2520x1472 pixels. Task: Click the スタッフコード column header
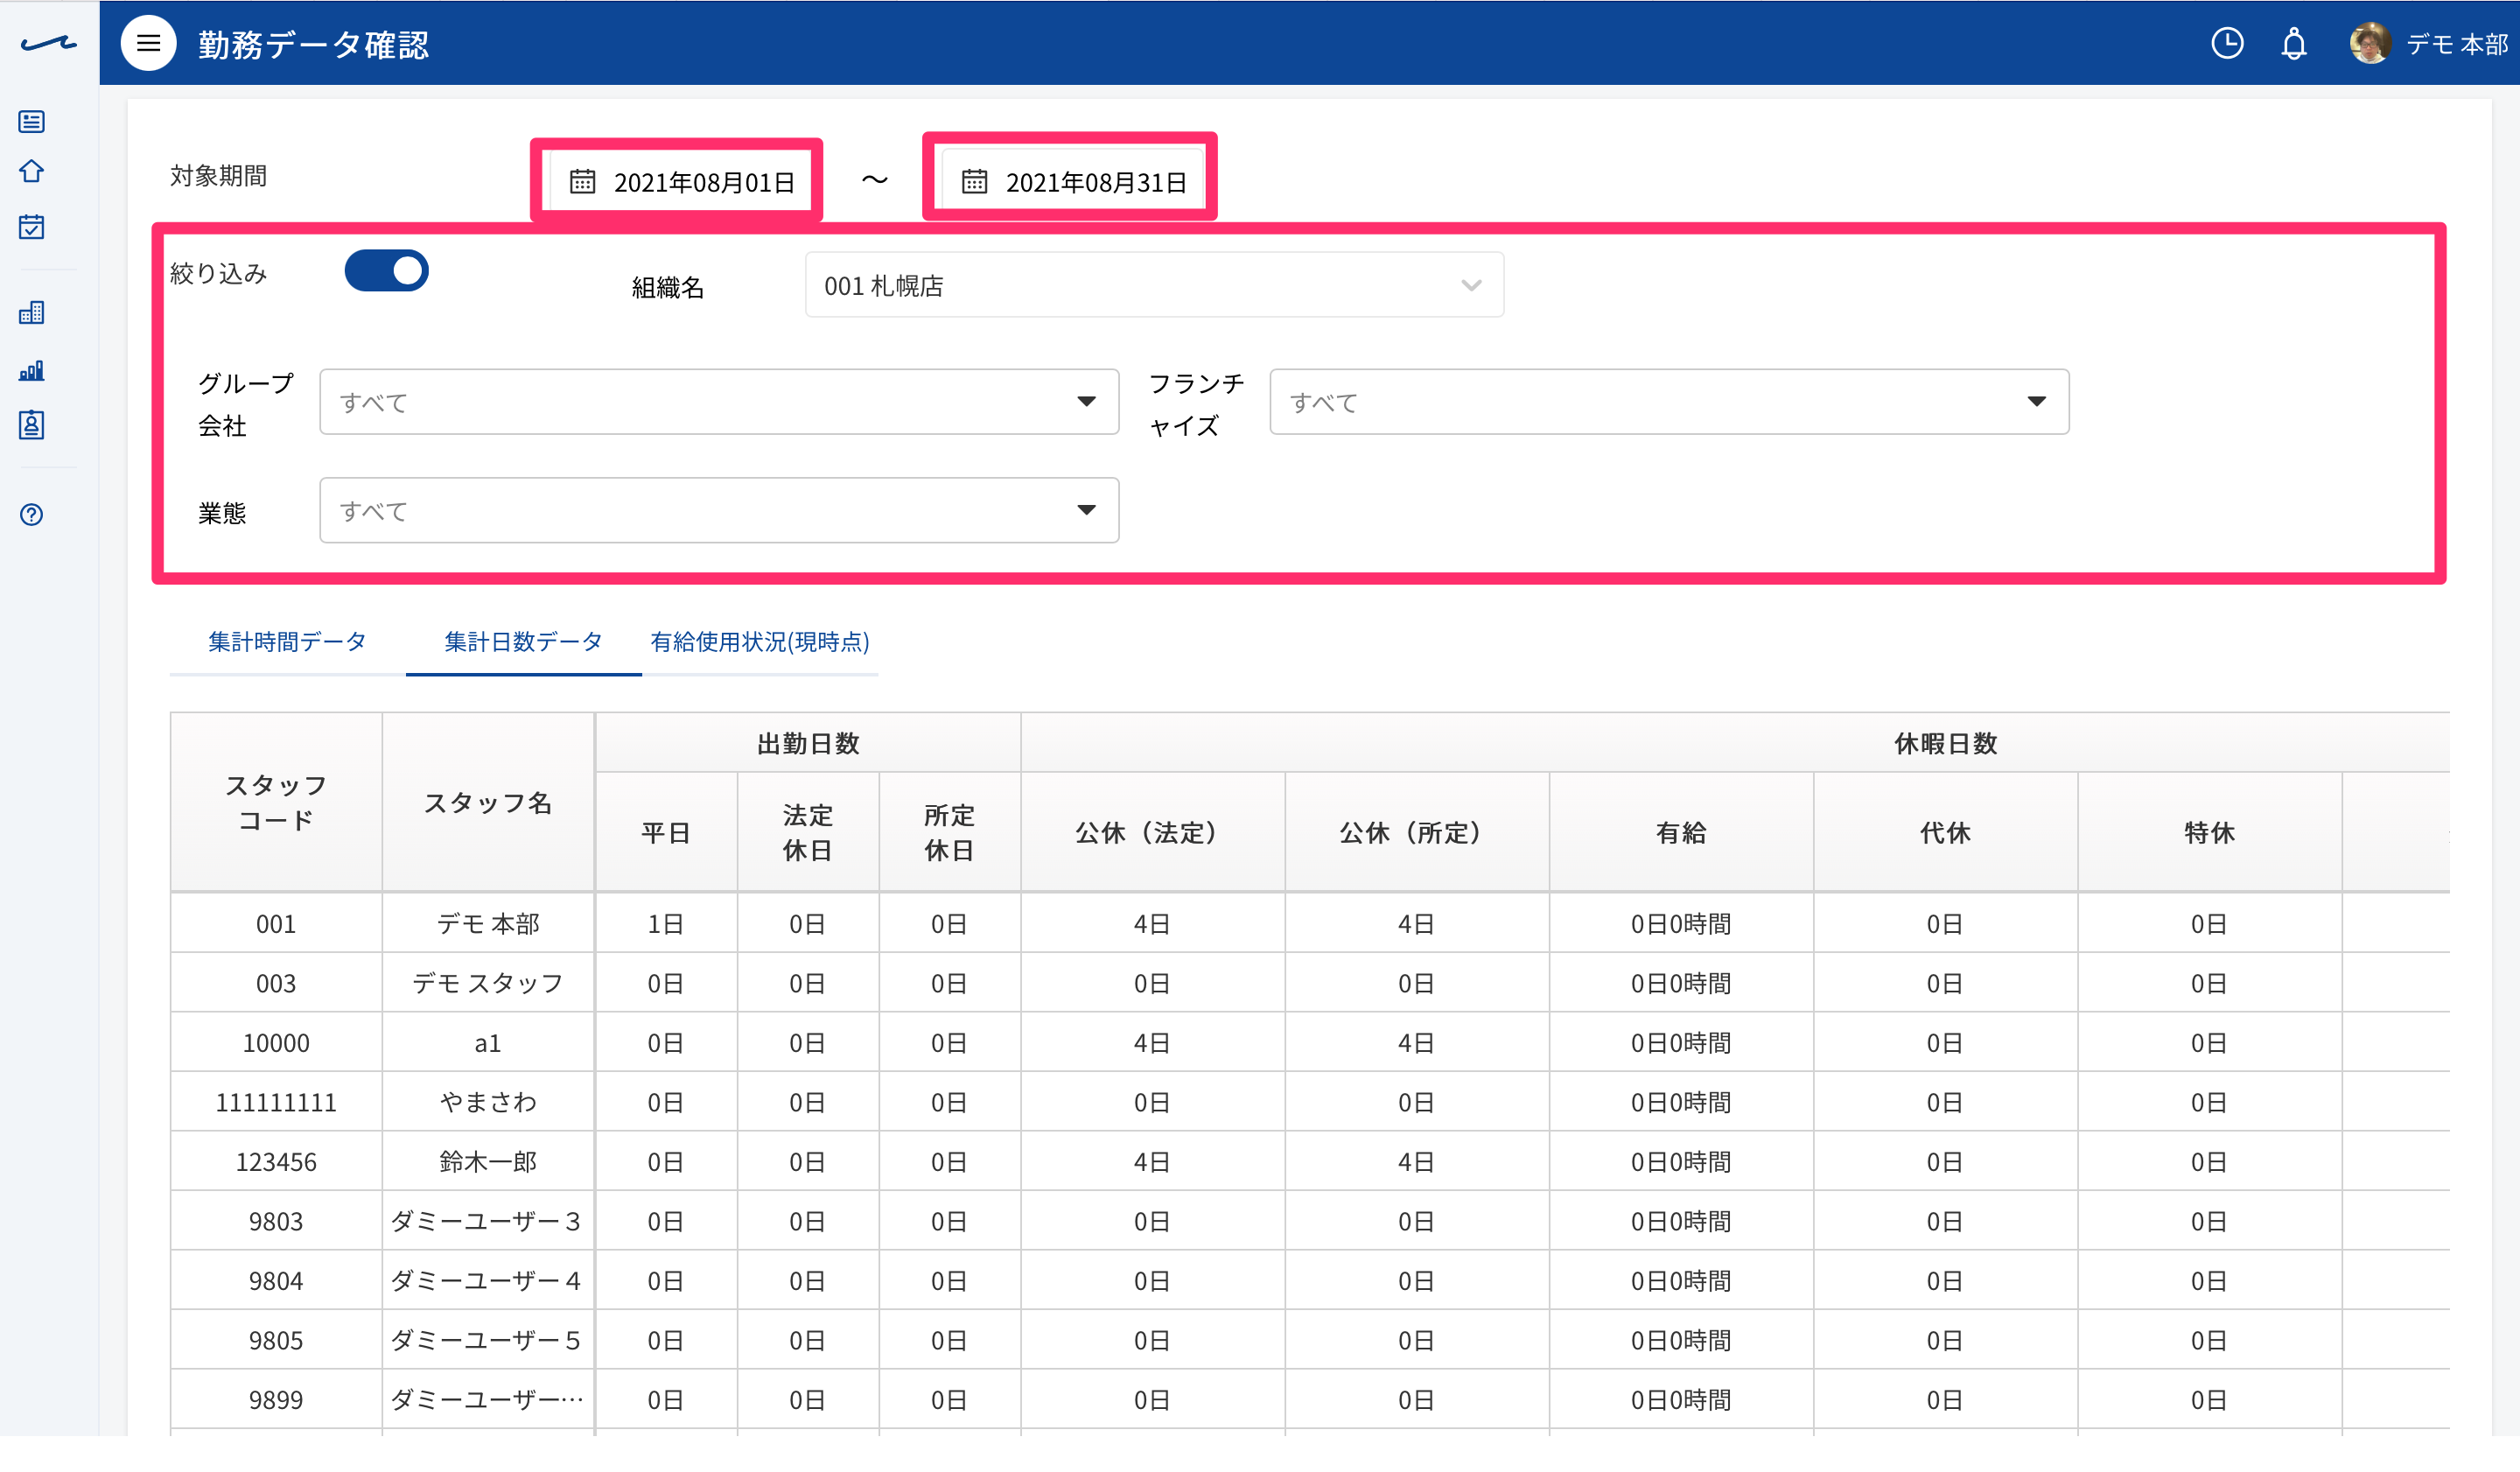pos(276,803)
